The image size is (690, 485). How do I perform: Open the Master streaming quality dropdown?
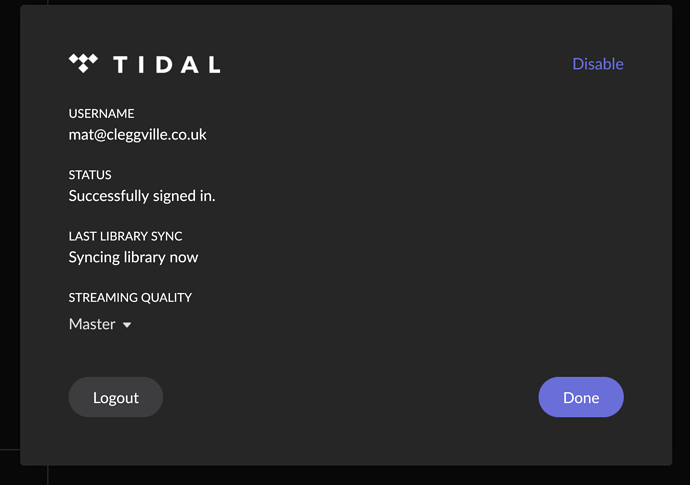coord(100,324)
